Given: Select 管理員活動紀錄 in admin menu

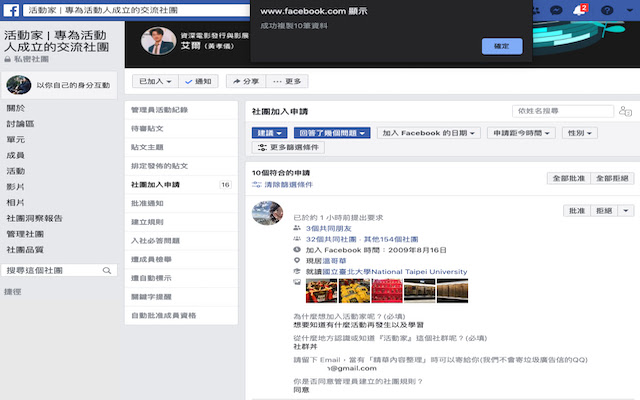Looking at the screenshot, I should click(x=181, y=110).
